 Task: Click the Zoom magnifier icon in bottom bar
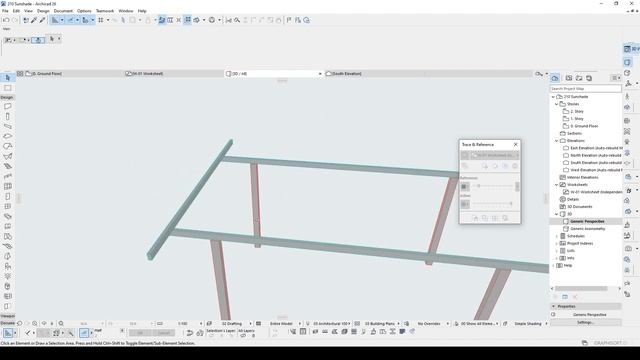click(x=61, y=323)
